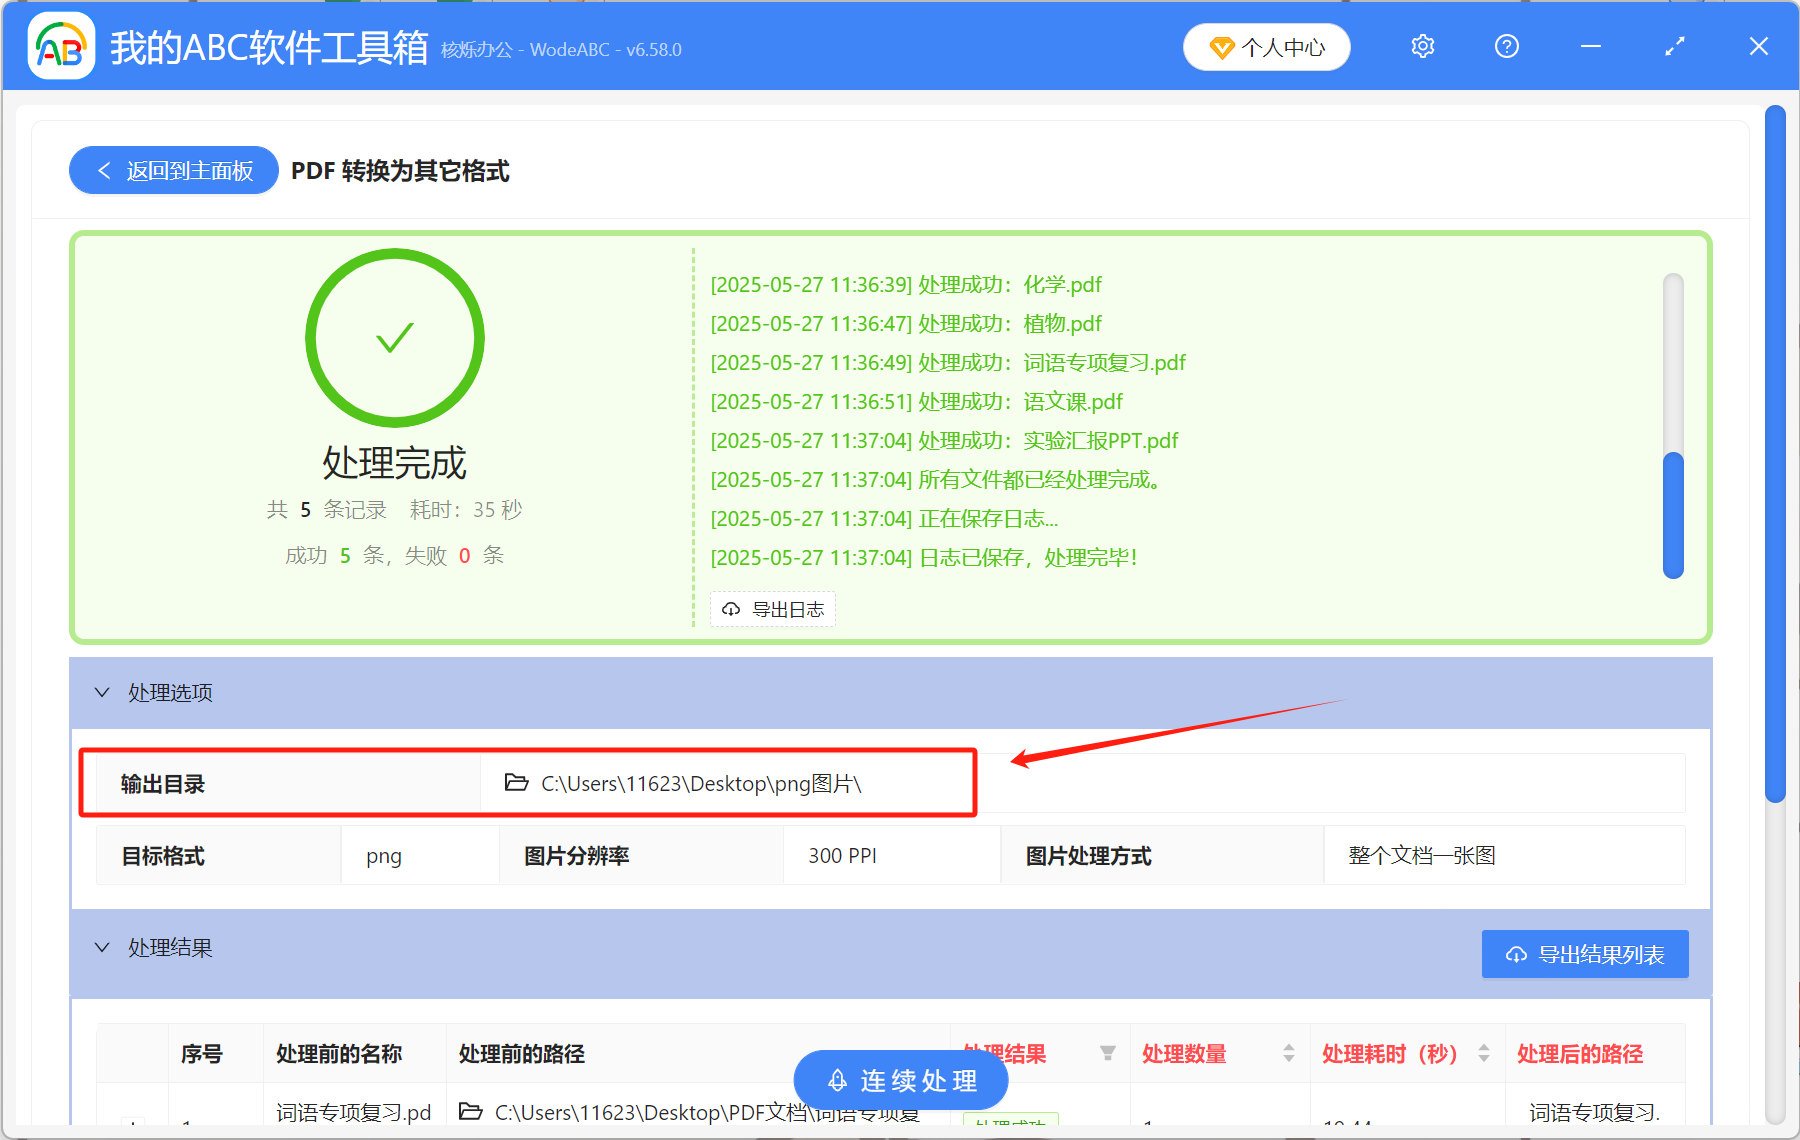This screenshot has height=1140, width=1800.
Task: Open the filter icon on the 处理结果 column
Action: coord(1109,1053)
